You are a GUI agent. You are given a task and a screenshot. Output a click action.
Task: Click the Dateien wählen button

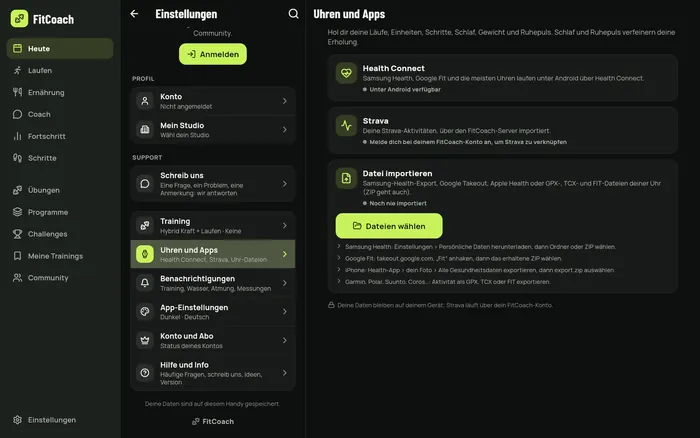pyautogui.click(x=389, y=226)
